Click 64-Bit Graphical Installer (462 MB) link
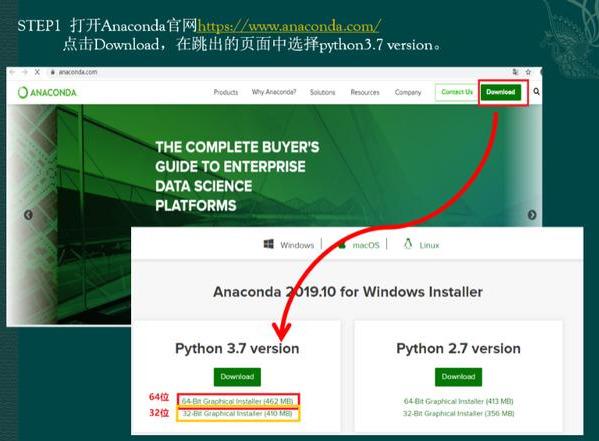This screenshot has height=441, width=599. (x=238, y=401)
